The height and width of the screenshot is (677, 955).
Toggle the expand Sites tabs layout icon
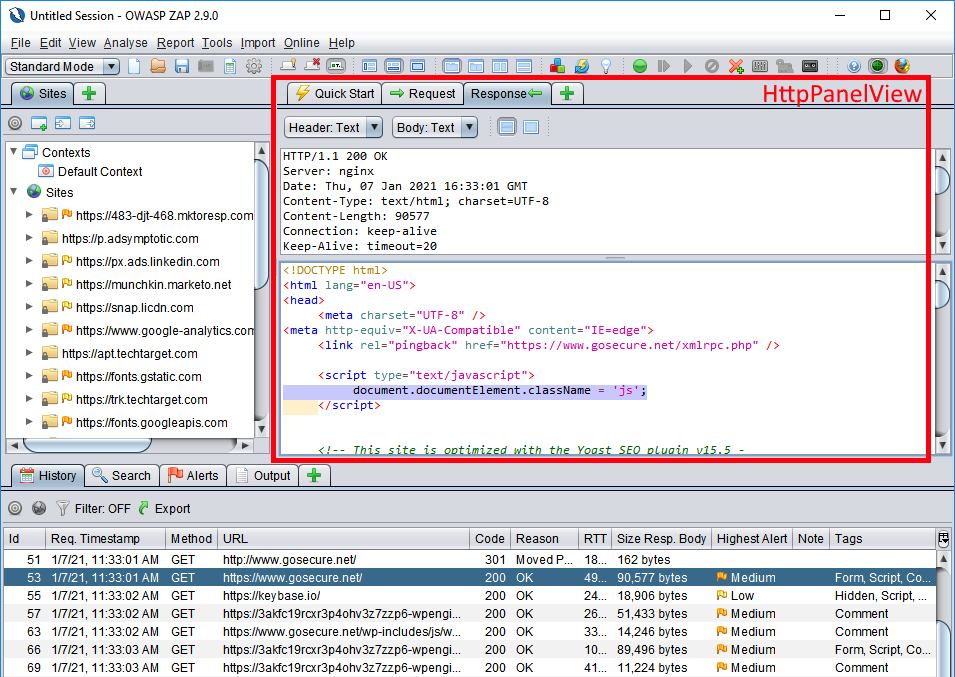(x=369, y=66)
